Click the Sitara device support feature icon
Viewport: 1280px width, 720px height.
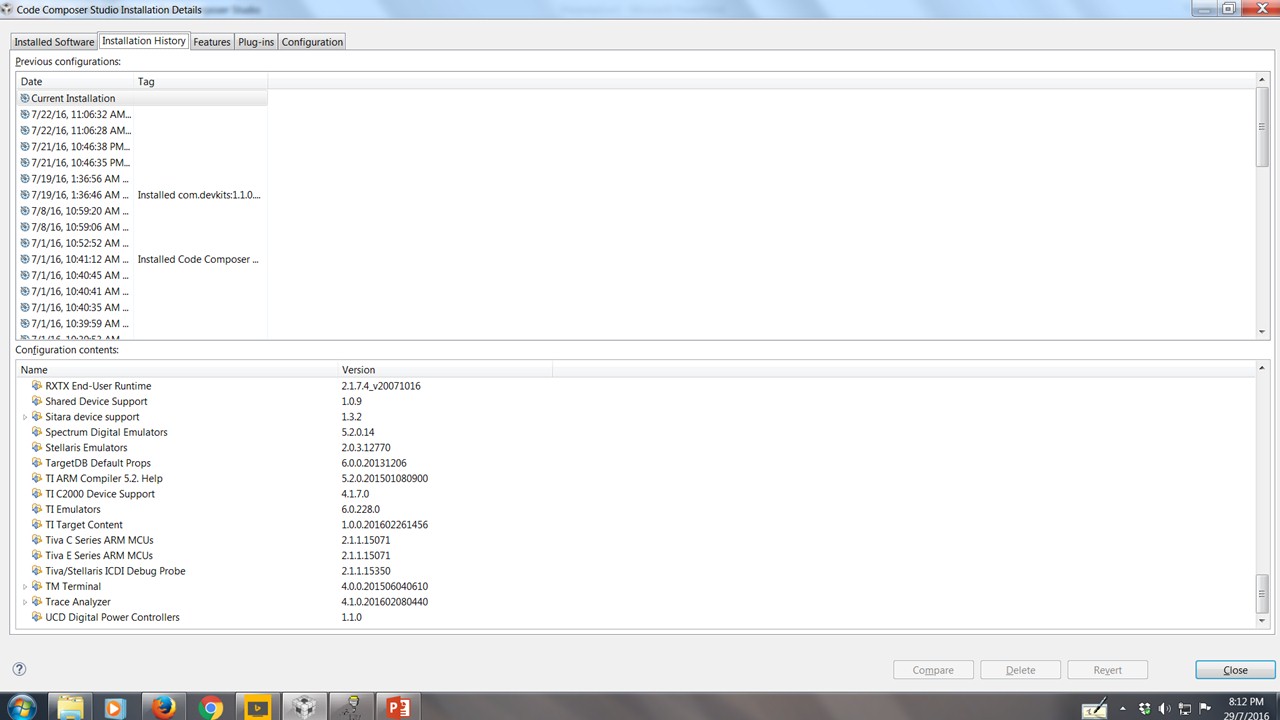(37, 417)
